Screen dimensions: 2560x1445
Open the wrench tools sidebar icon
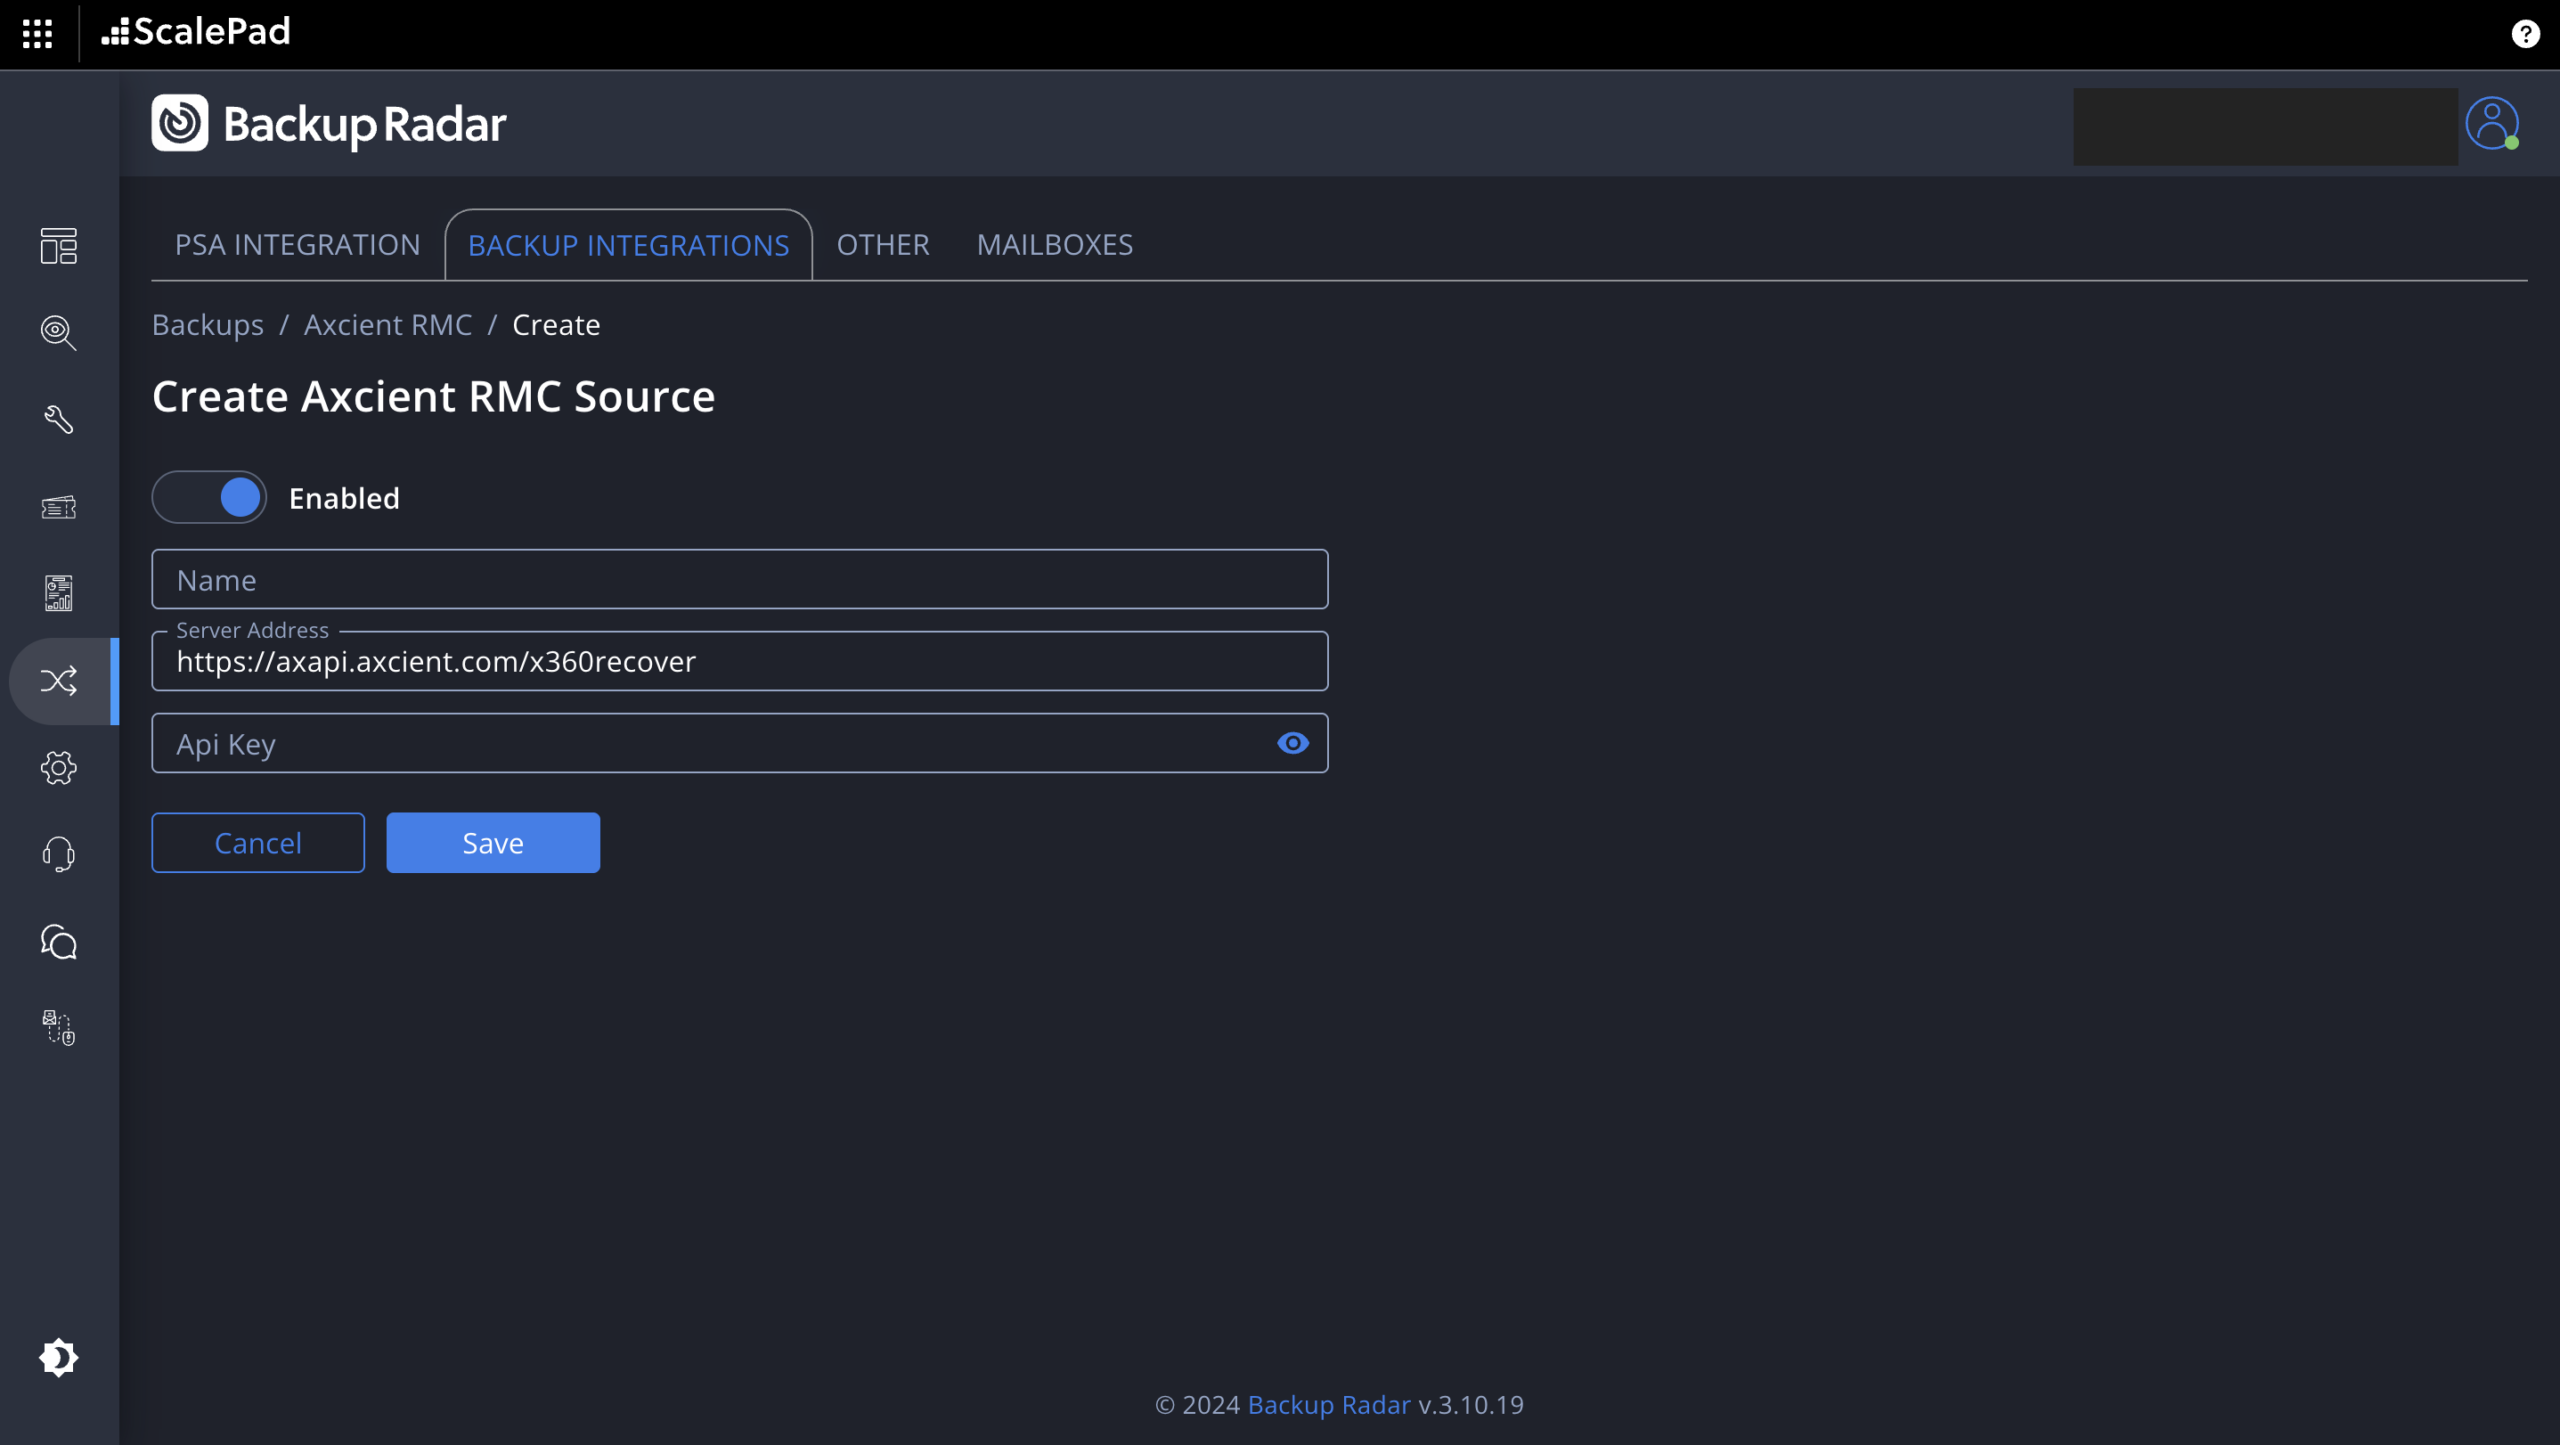(x=58, y=419)
